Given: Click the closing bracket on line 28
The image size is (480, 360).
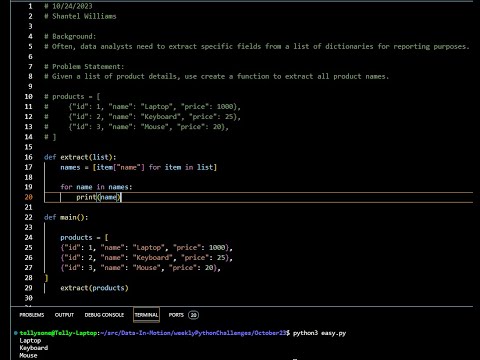Looking at the screenshot, I should click(46, 278).
